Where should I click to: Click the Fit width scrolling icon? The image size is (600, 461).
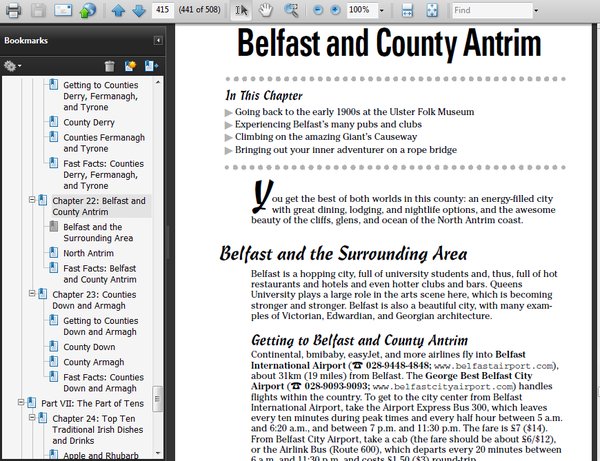click(407, 10)
